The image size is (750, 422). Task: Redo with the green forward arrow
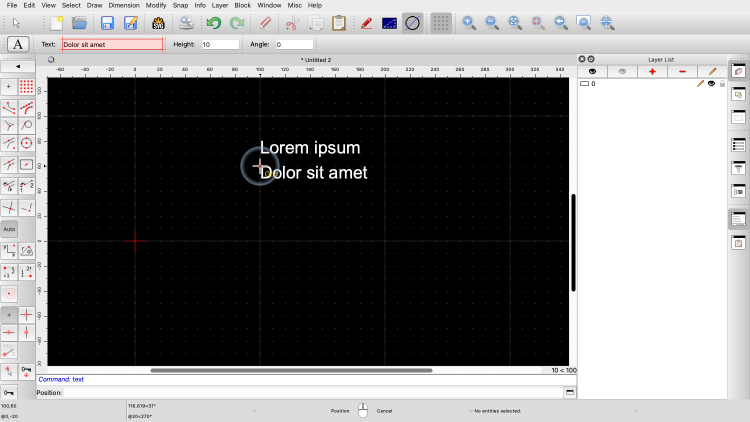point(237,23)
